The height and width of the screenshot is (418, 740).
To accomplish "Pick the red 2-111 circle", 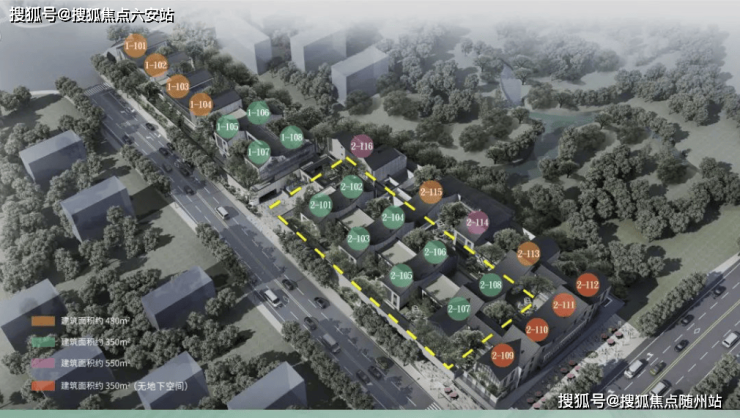I will click(564, 305).
